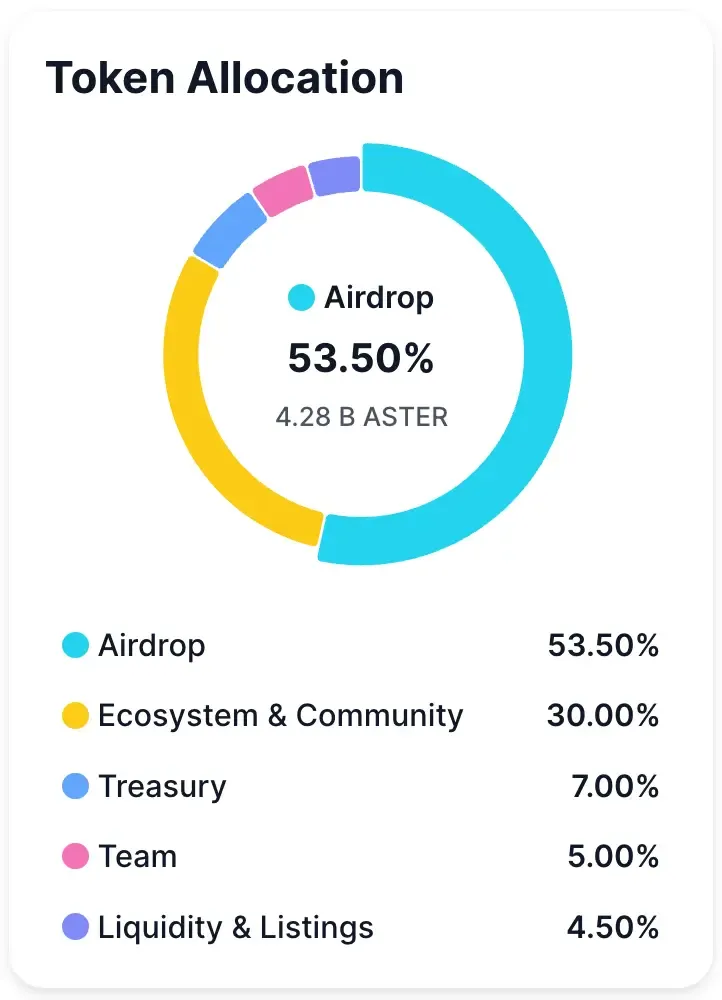Select the Team legend label
Viewport: 722px width, 1000px height.
click(x=137, y=857)
